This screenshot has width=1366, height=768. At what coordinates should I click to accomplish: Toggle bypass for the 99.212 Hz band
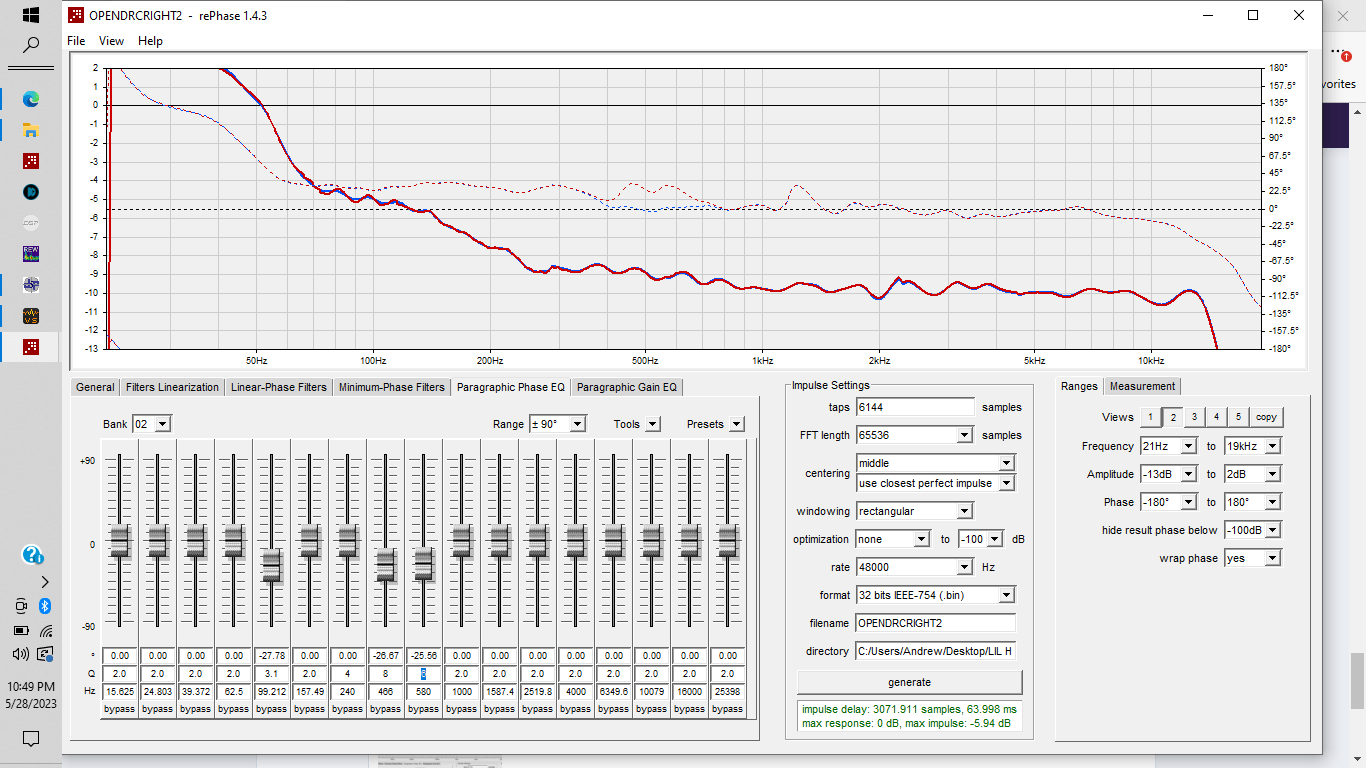click(x=271, y=709)
